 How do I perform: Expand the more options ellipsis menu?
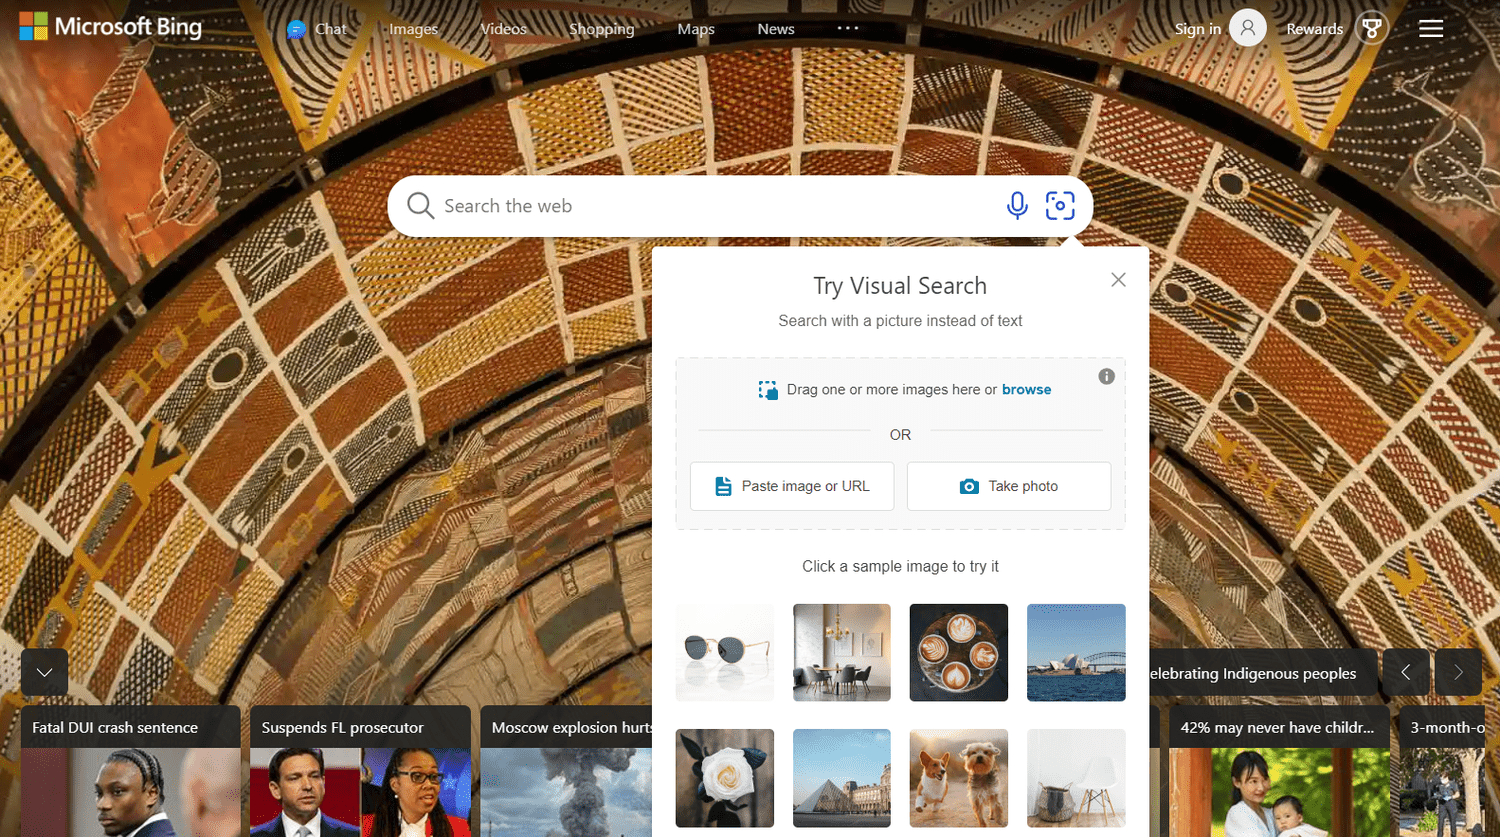pyautogui.click(x=848, y=29)
